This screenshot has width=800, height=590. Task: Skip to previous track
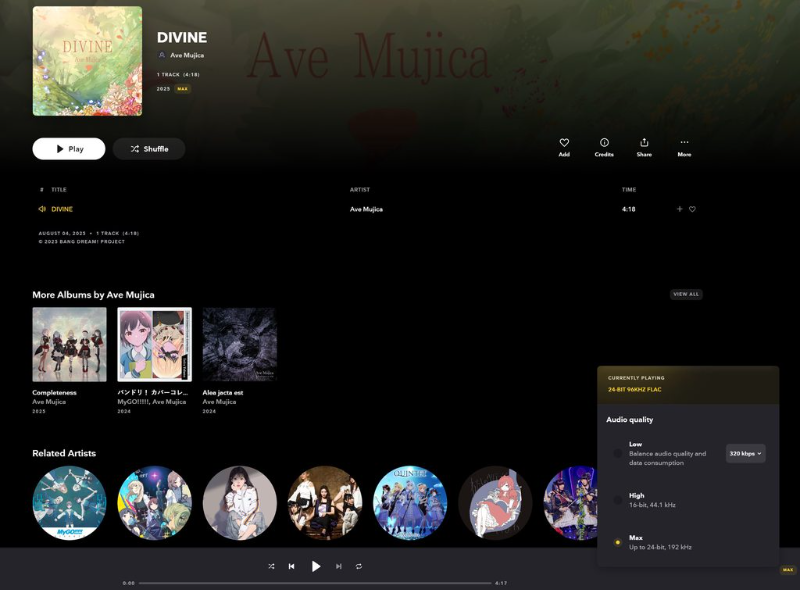(292, 566)
